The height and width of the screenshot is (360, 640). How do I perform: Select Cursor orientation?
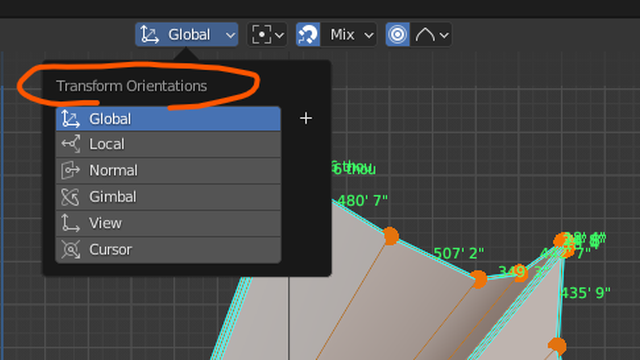(168, 249)
